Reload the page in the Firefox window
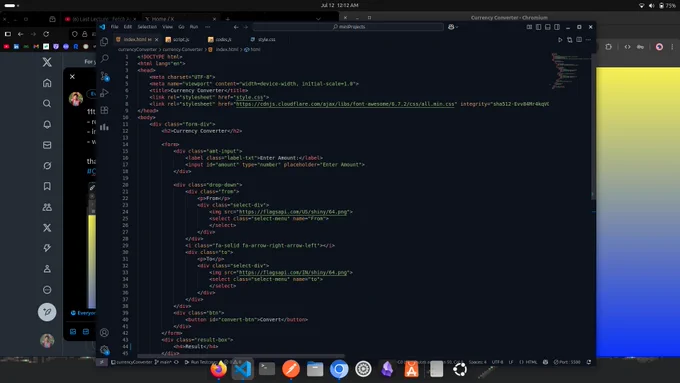 (x=46, y=34)
